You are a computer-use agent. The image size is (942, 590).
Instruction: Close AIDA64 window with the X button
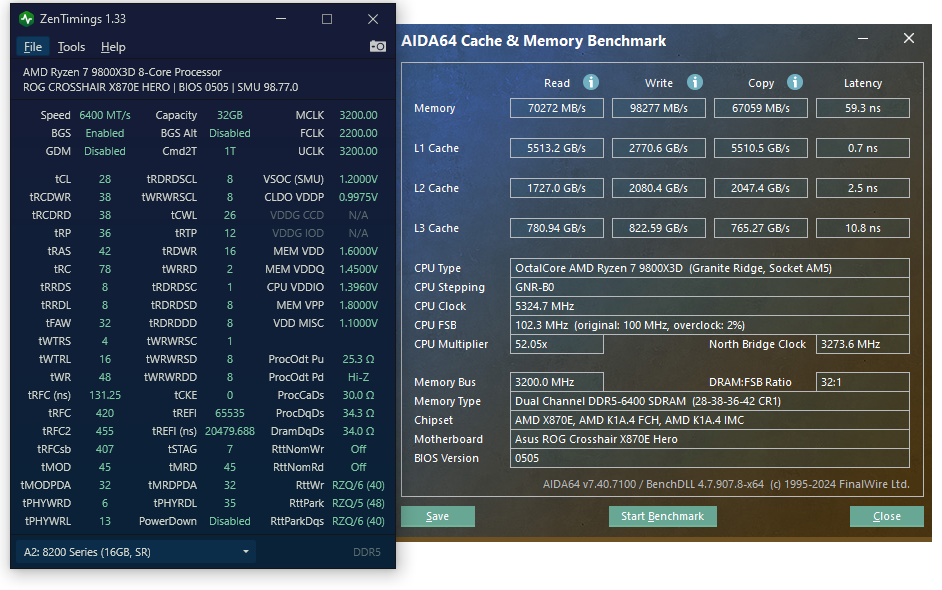pyautogui.click(x=909, y=38)
